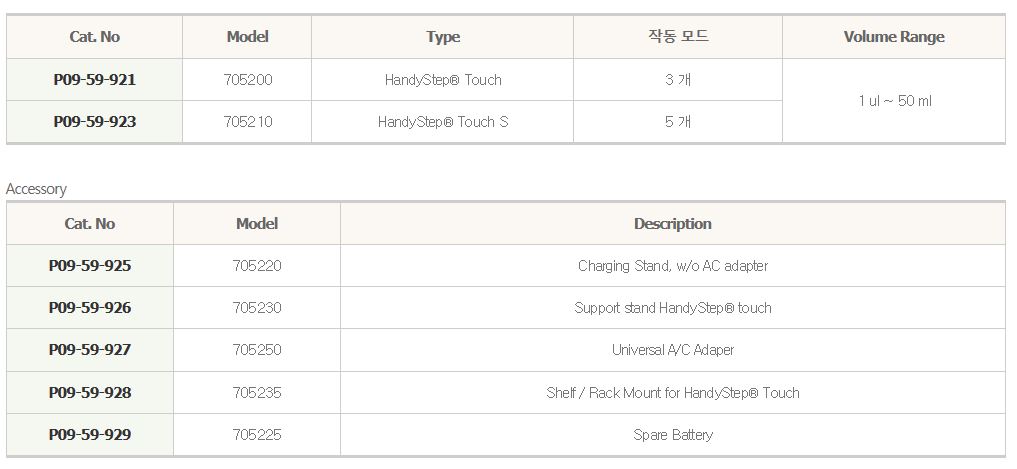
Task: Click Spare Battery description
Action: click(673, 435)
